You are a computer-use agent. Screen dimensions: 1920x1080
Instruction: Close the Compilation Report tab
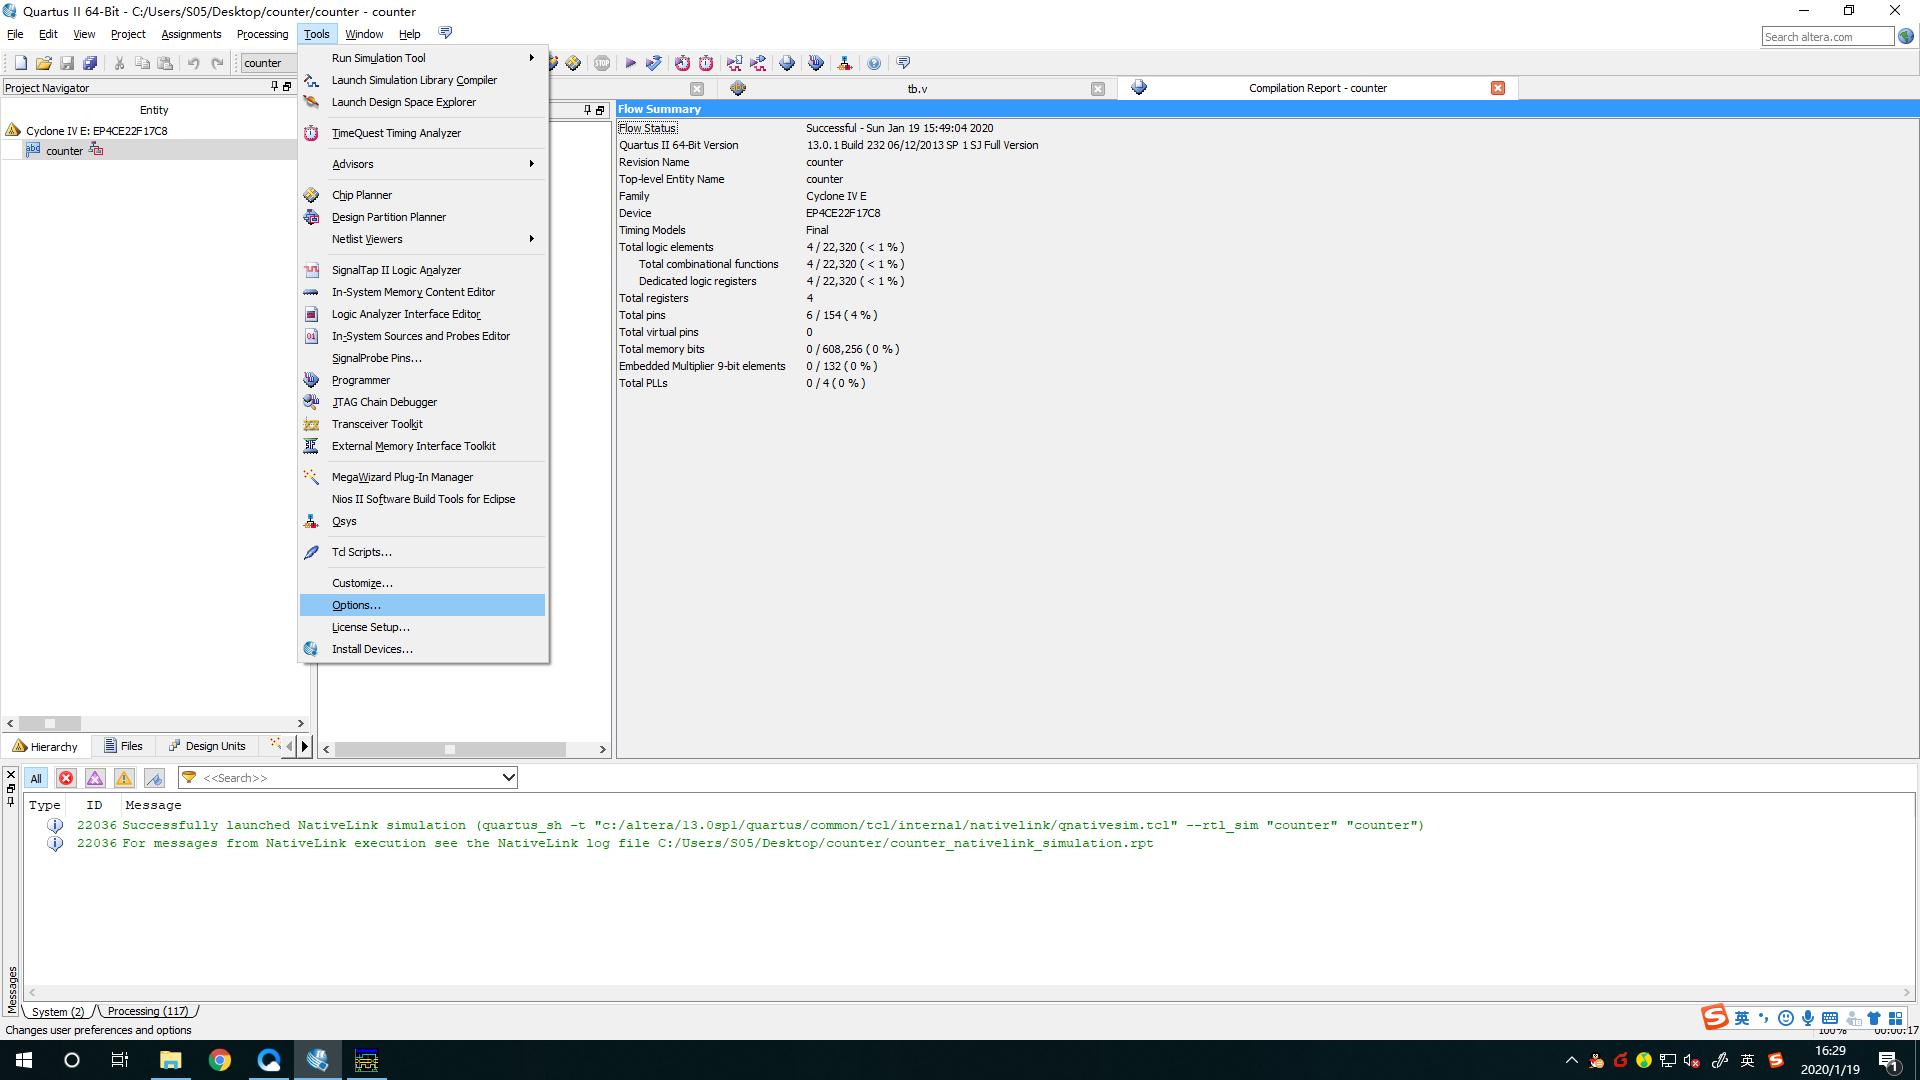1498,88
